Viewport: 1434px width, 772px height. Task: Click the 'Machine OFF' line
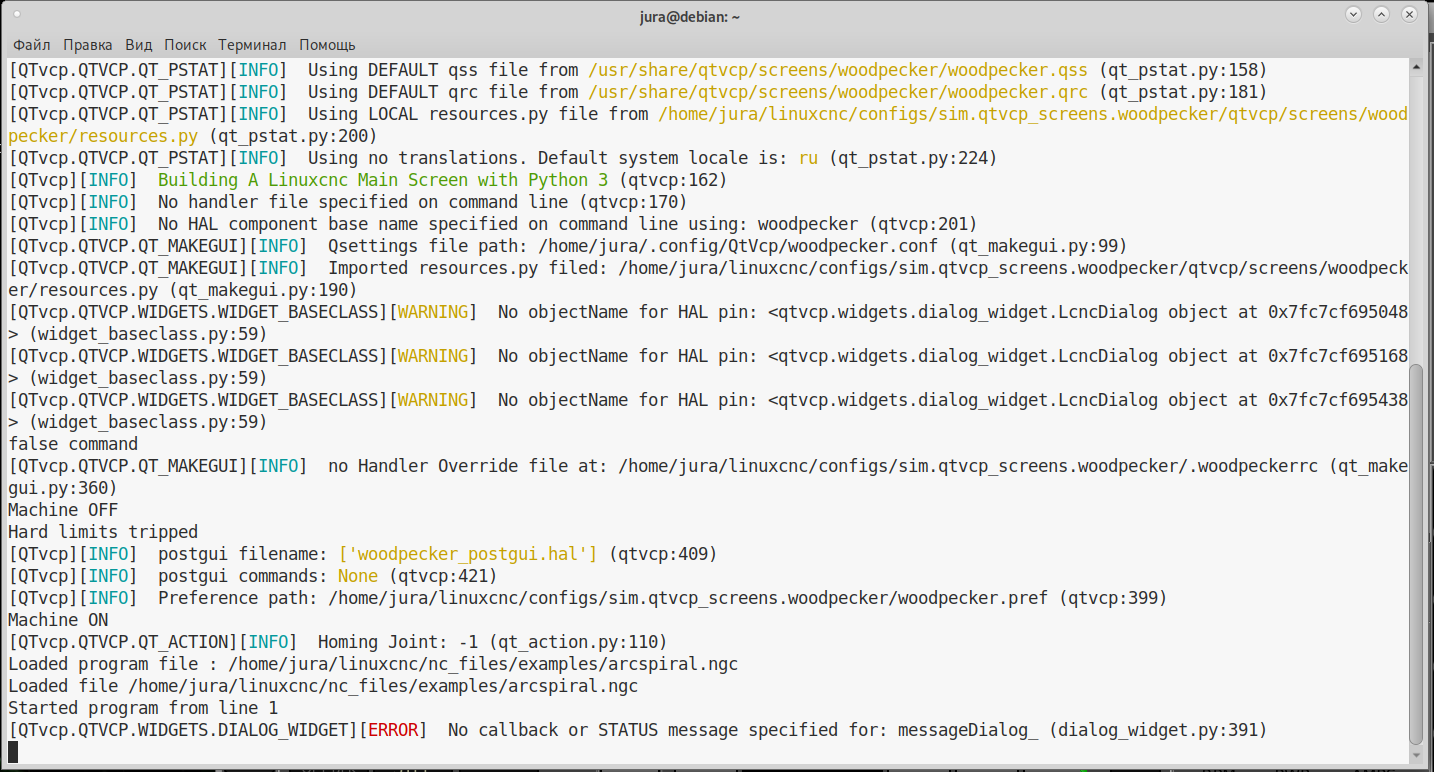[x=63, y=510]
